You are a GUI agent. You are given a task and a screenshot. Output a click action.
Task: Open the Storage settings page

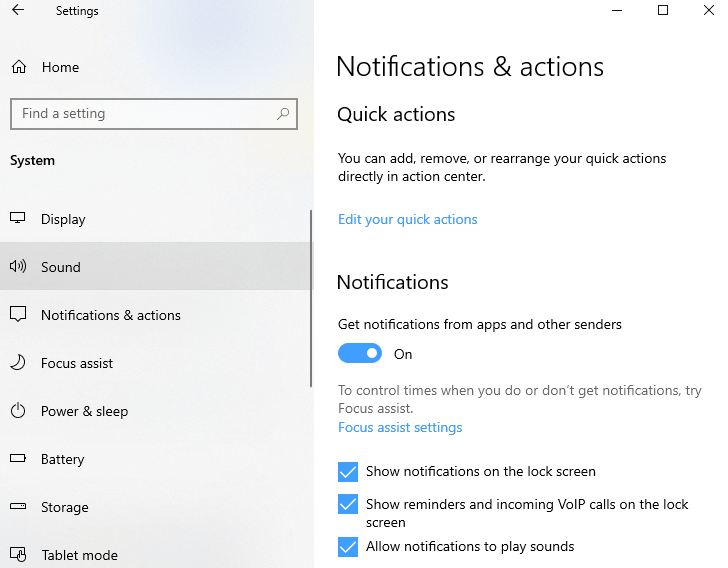coord(155,507)
